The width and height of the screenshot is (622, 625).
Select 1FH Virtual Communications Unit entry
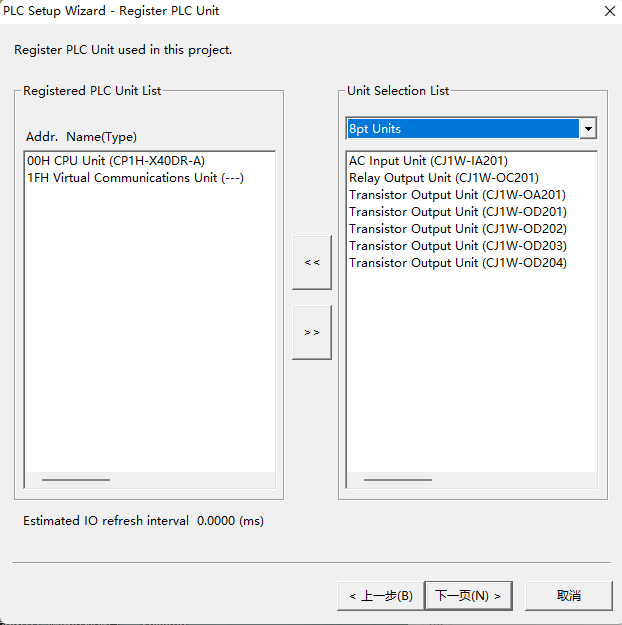click(x=135, y=178)
